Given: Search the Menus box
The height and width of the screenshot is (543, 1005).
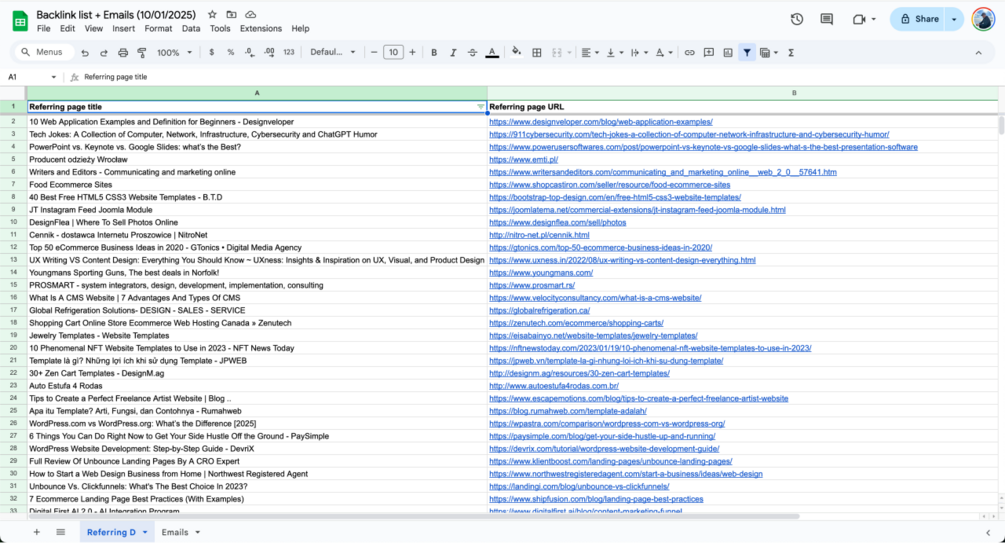Looking at the screenshot, I should (x=44, y=53).
